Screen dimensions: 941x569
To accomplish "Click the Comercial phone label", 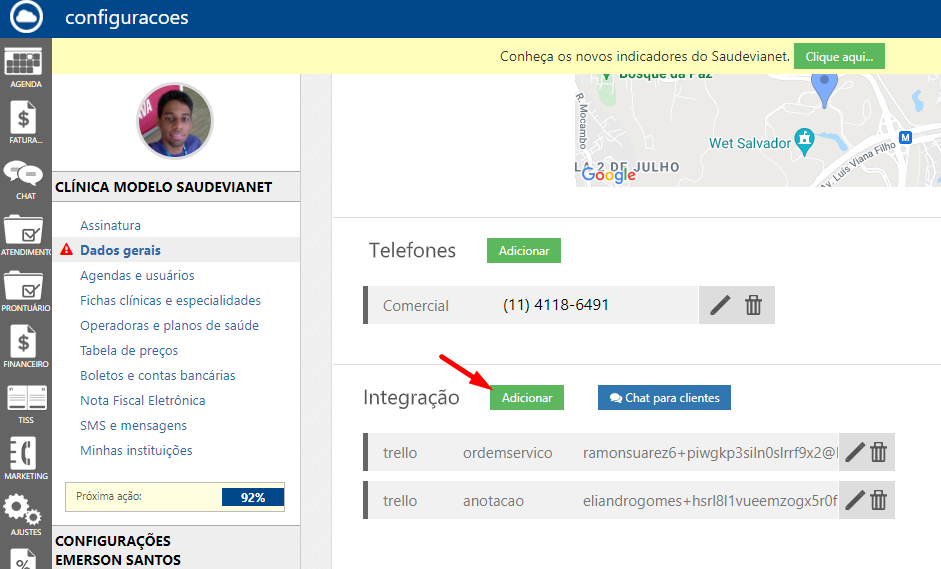I will tap(416, 306).
